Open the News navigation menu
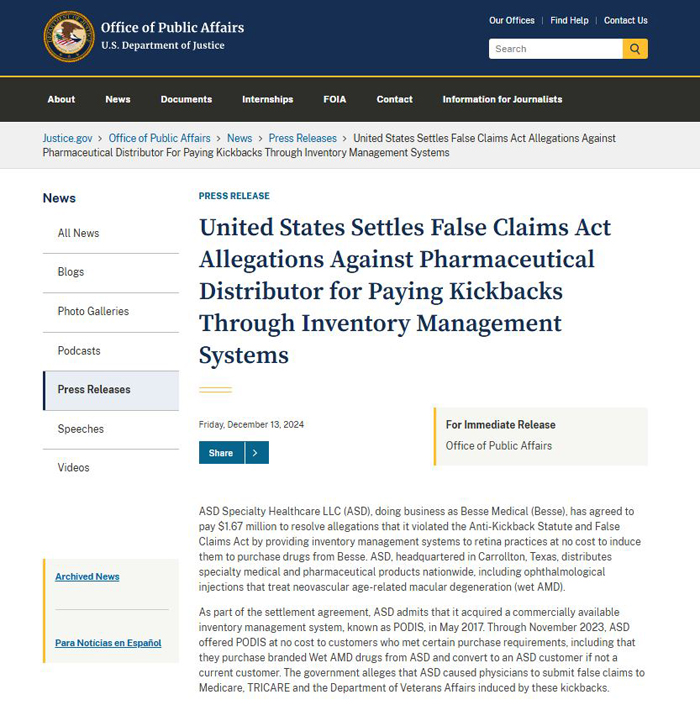This screenshot has width=700, height=705. [118, 99]
